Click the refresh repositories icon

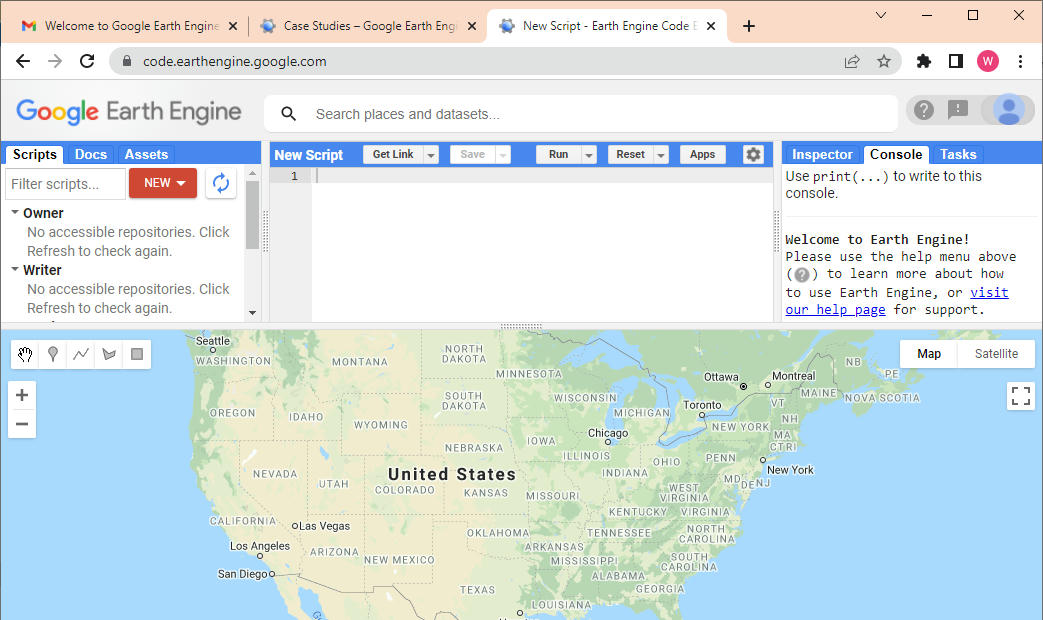[221, 183]
